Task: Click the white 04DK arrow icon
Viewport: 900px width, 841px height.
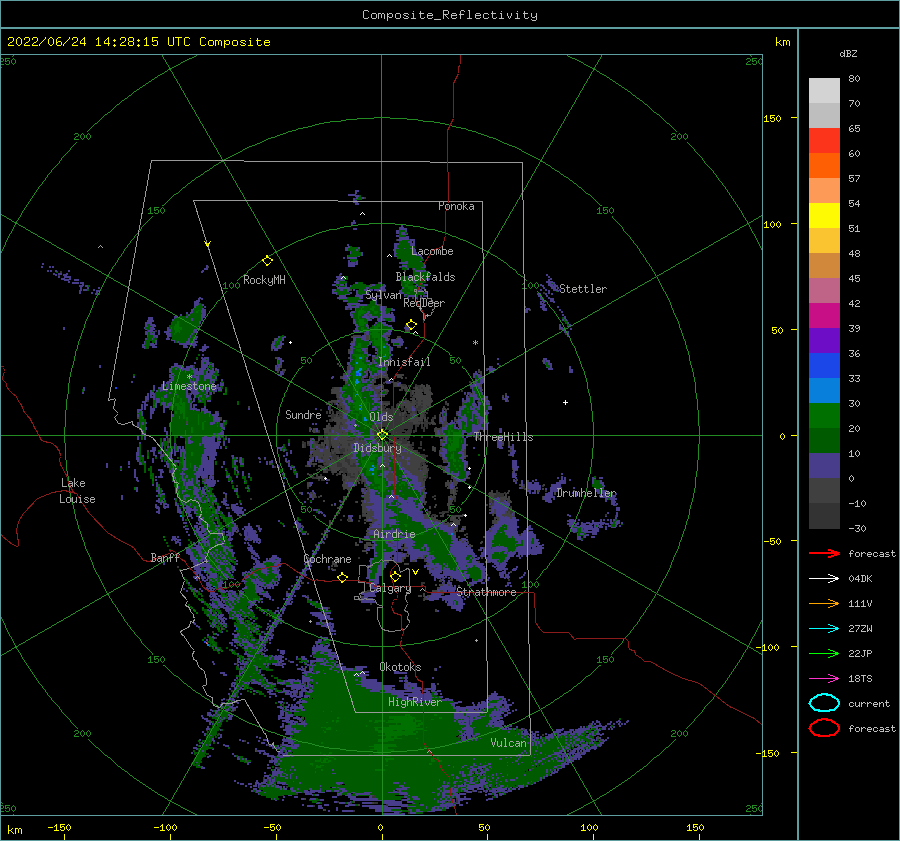Action: click(x=824, y=579)
